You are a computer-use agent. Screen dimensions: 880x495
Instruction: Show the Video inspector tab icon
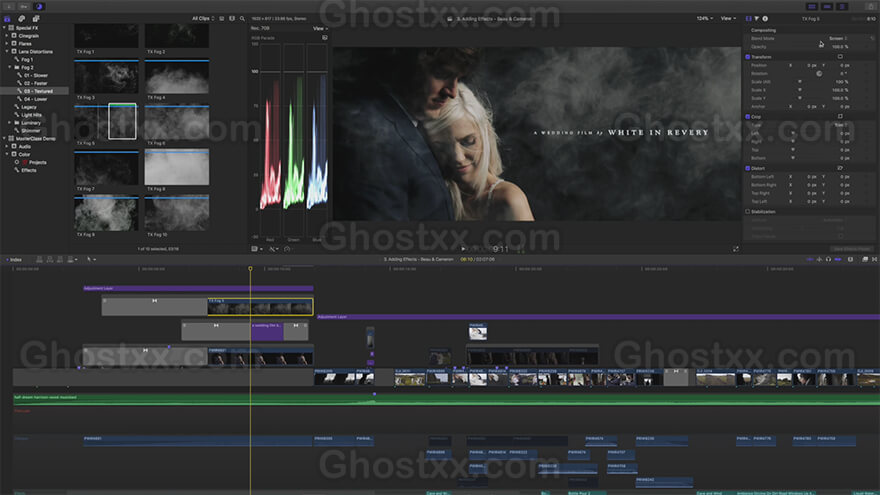point(749,19)
